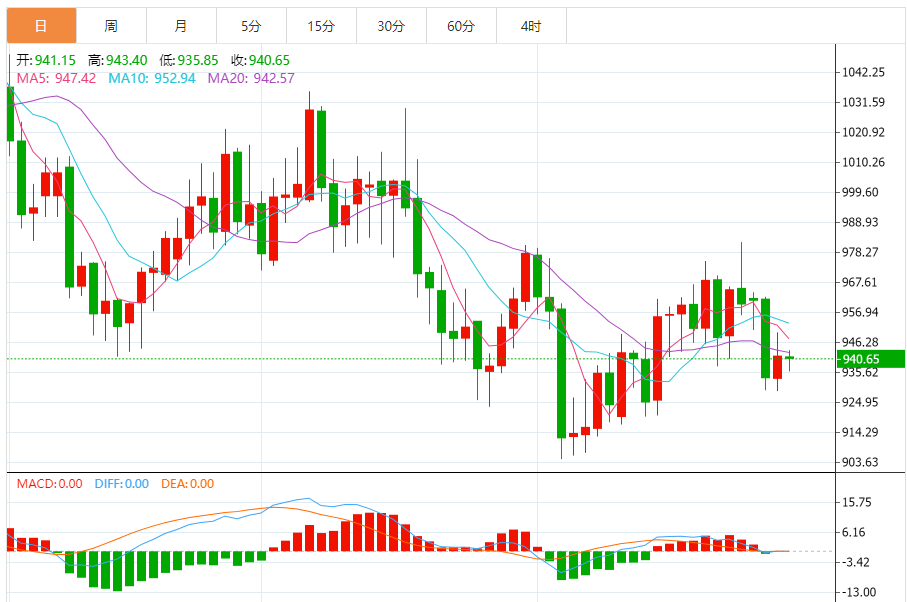Image resolution: width=907 pixels, height=602 pixels.
Task: Click the 924.95 price axis label
Action: pos(860,402)
